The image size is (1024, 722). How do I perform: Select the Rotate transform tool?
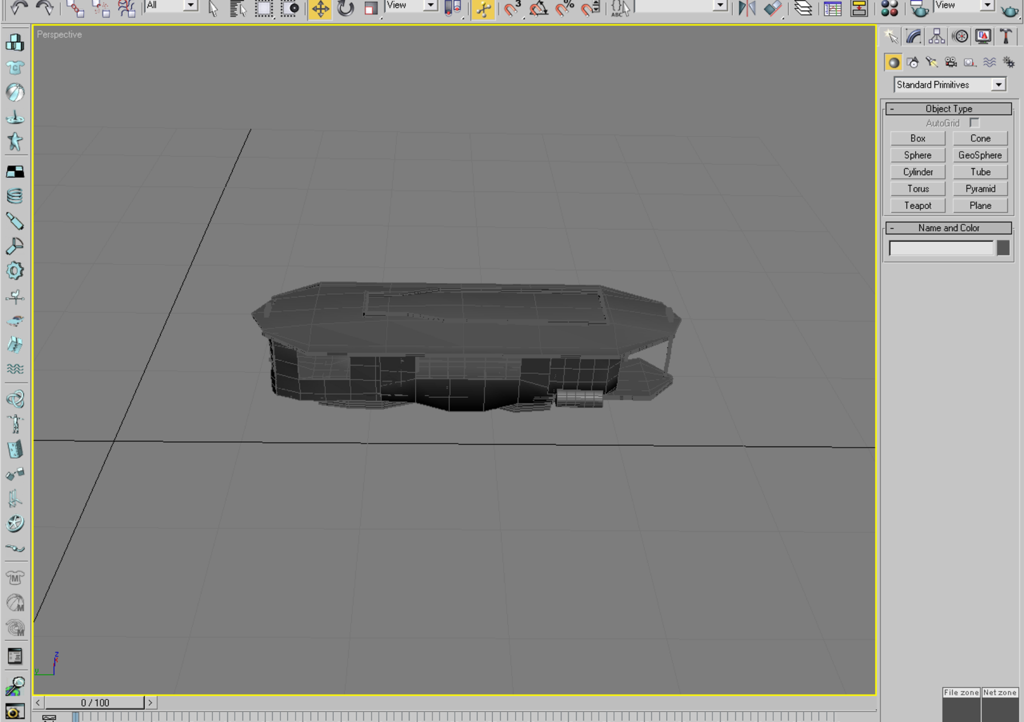346,9
